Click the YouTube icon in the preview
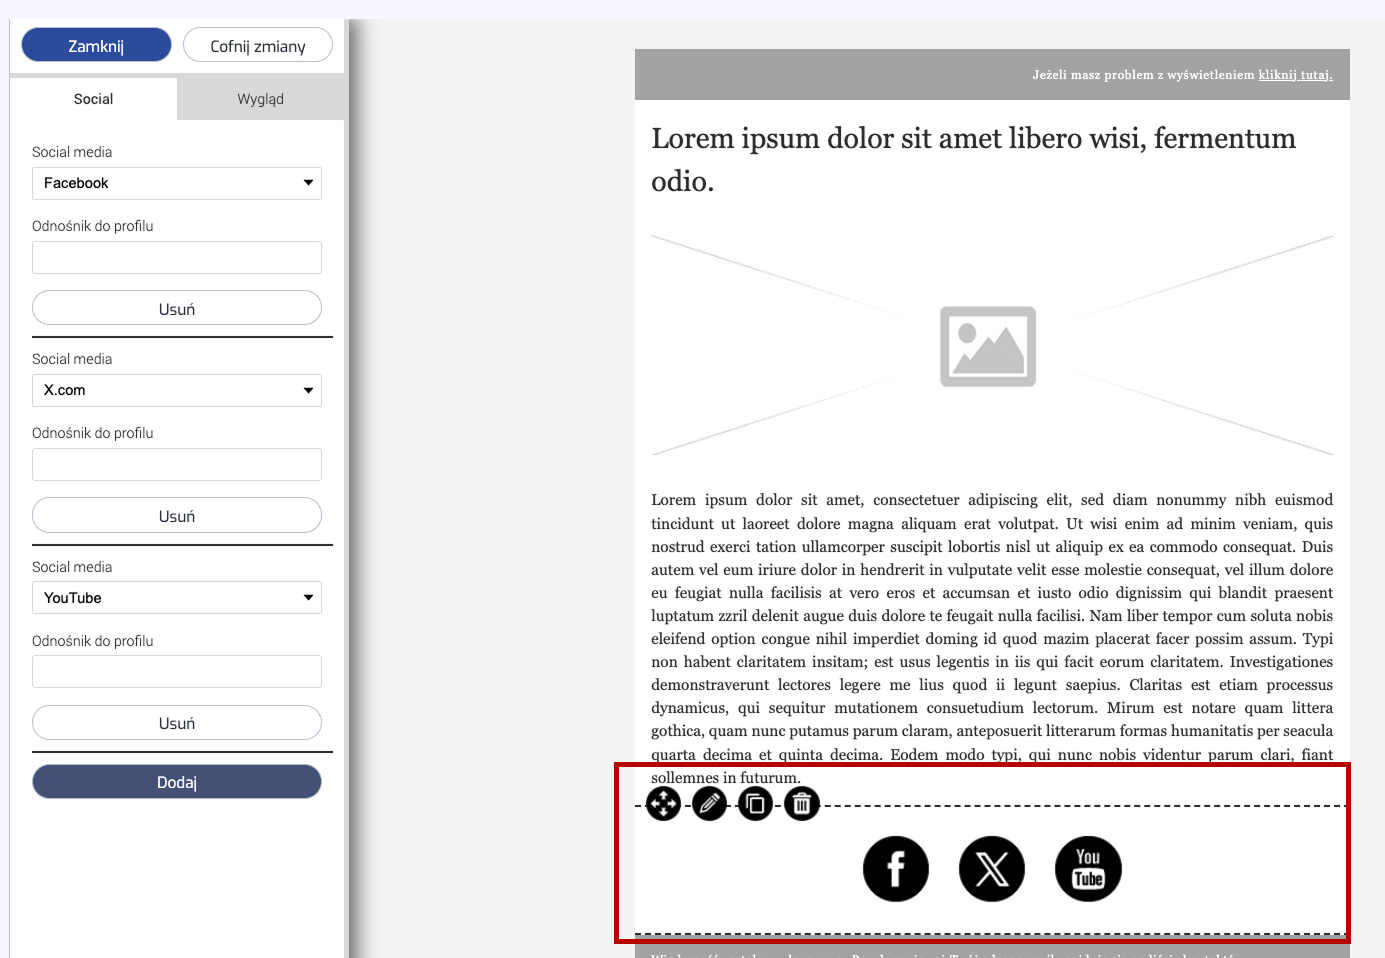The height and width of the screenshot is (958, 1385). (x=1088, y=869)
